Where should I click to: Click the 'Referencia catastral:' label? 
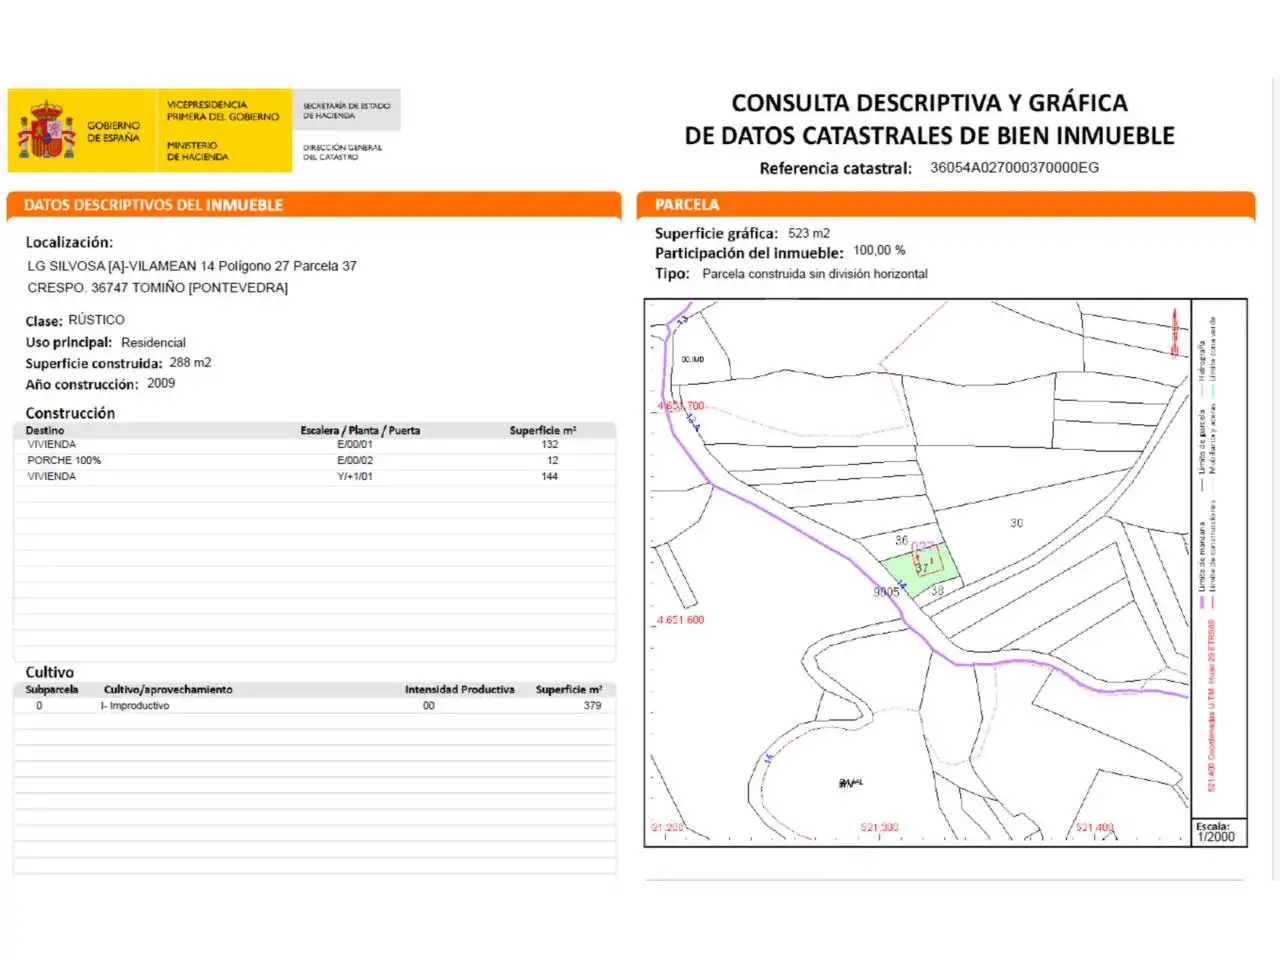click(x=835, y=168)
